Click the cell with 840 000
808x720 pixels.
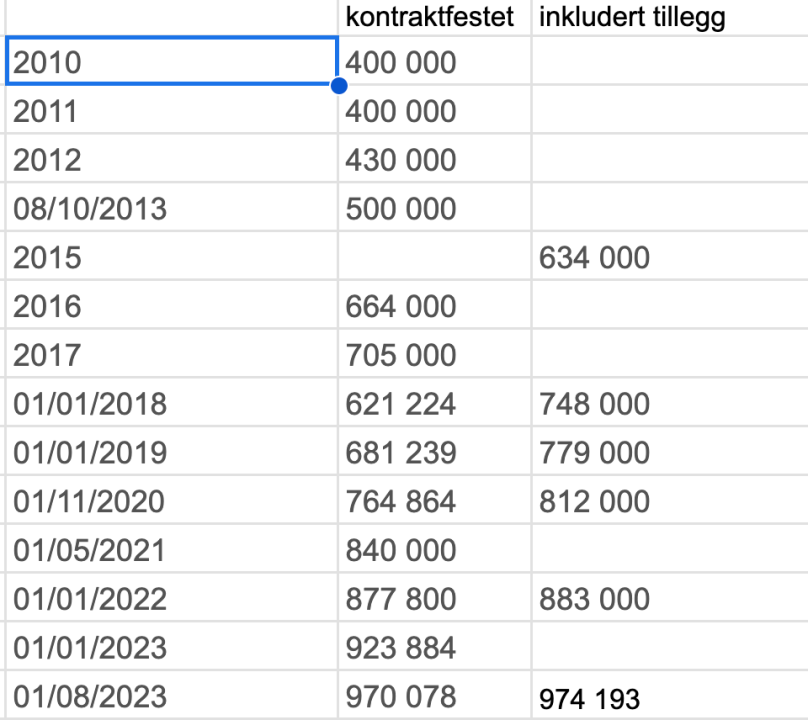[x=434, y=550]
